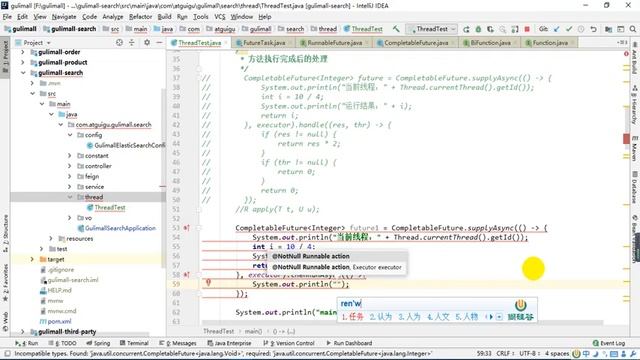The height and width of the screenshot is (360, 640).
Task: Open the VCS menu
Action: [x=220, y=17]
